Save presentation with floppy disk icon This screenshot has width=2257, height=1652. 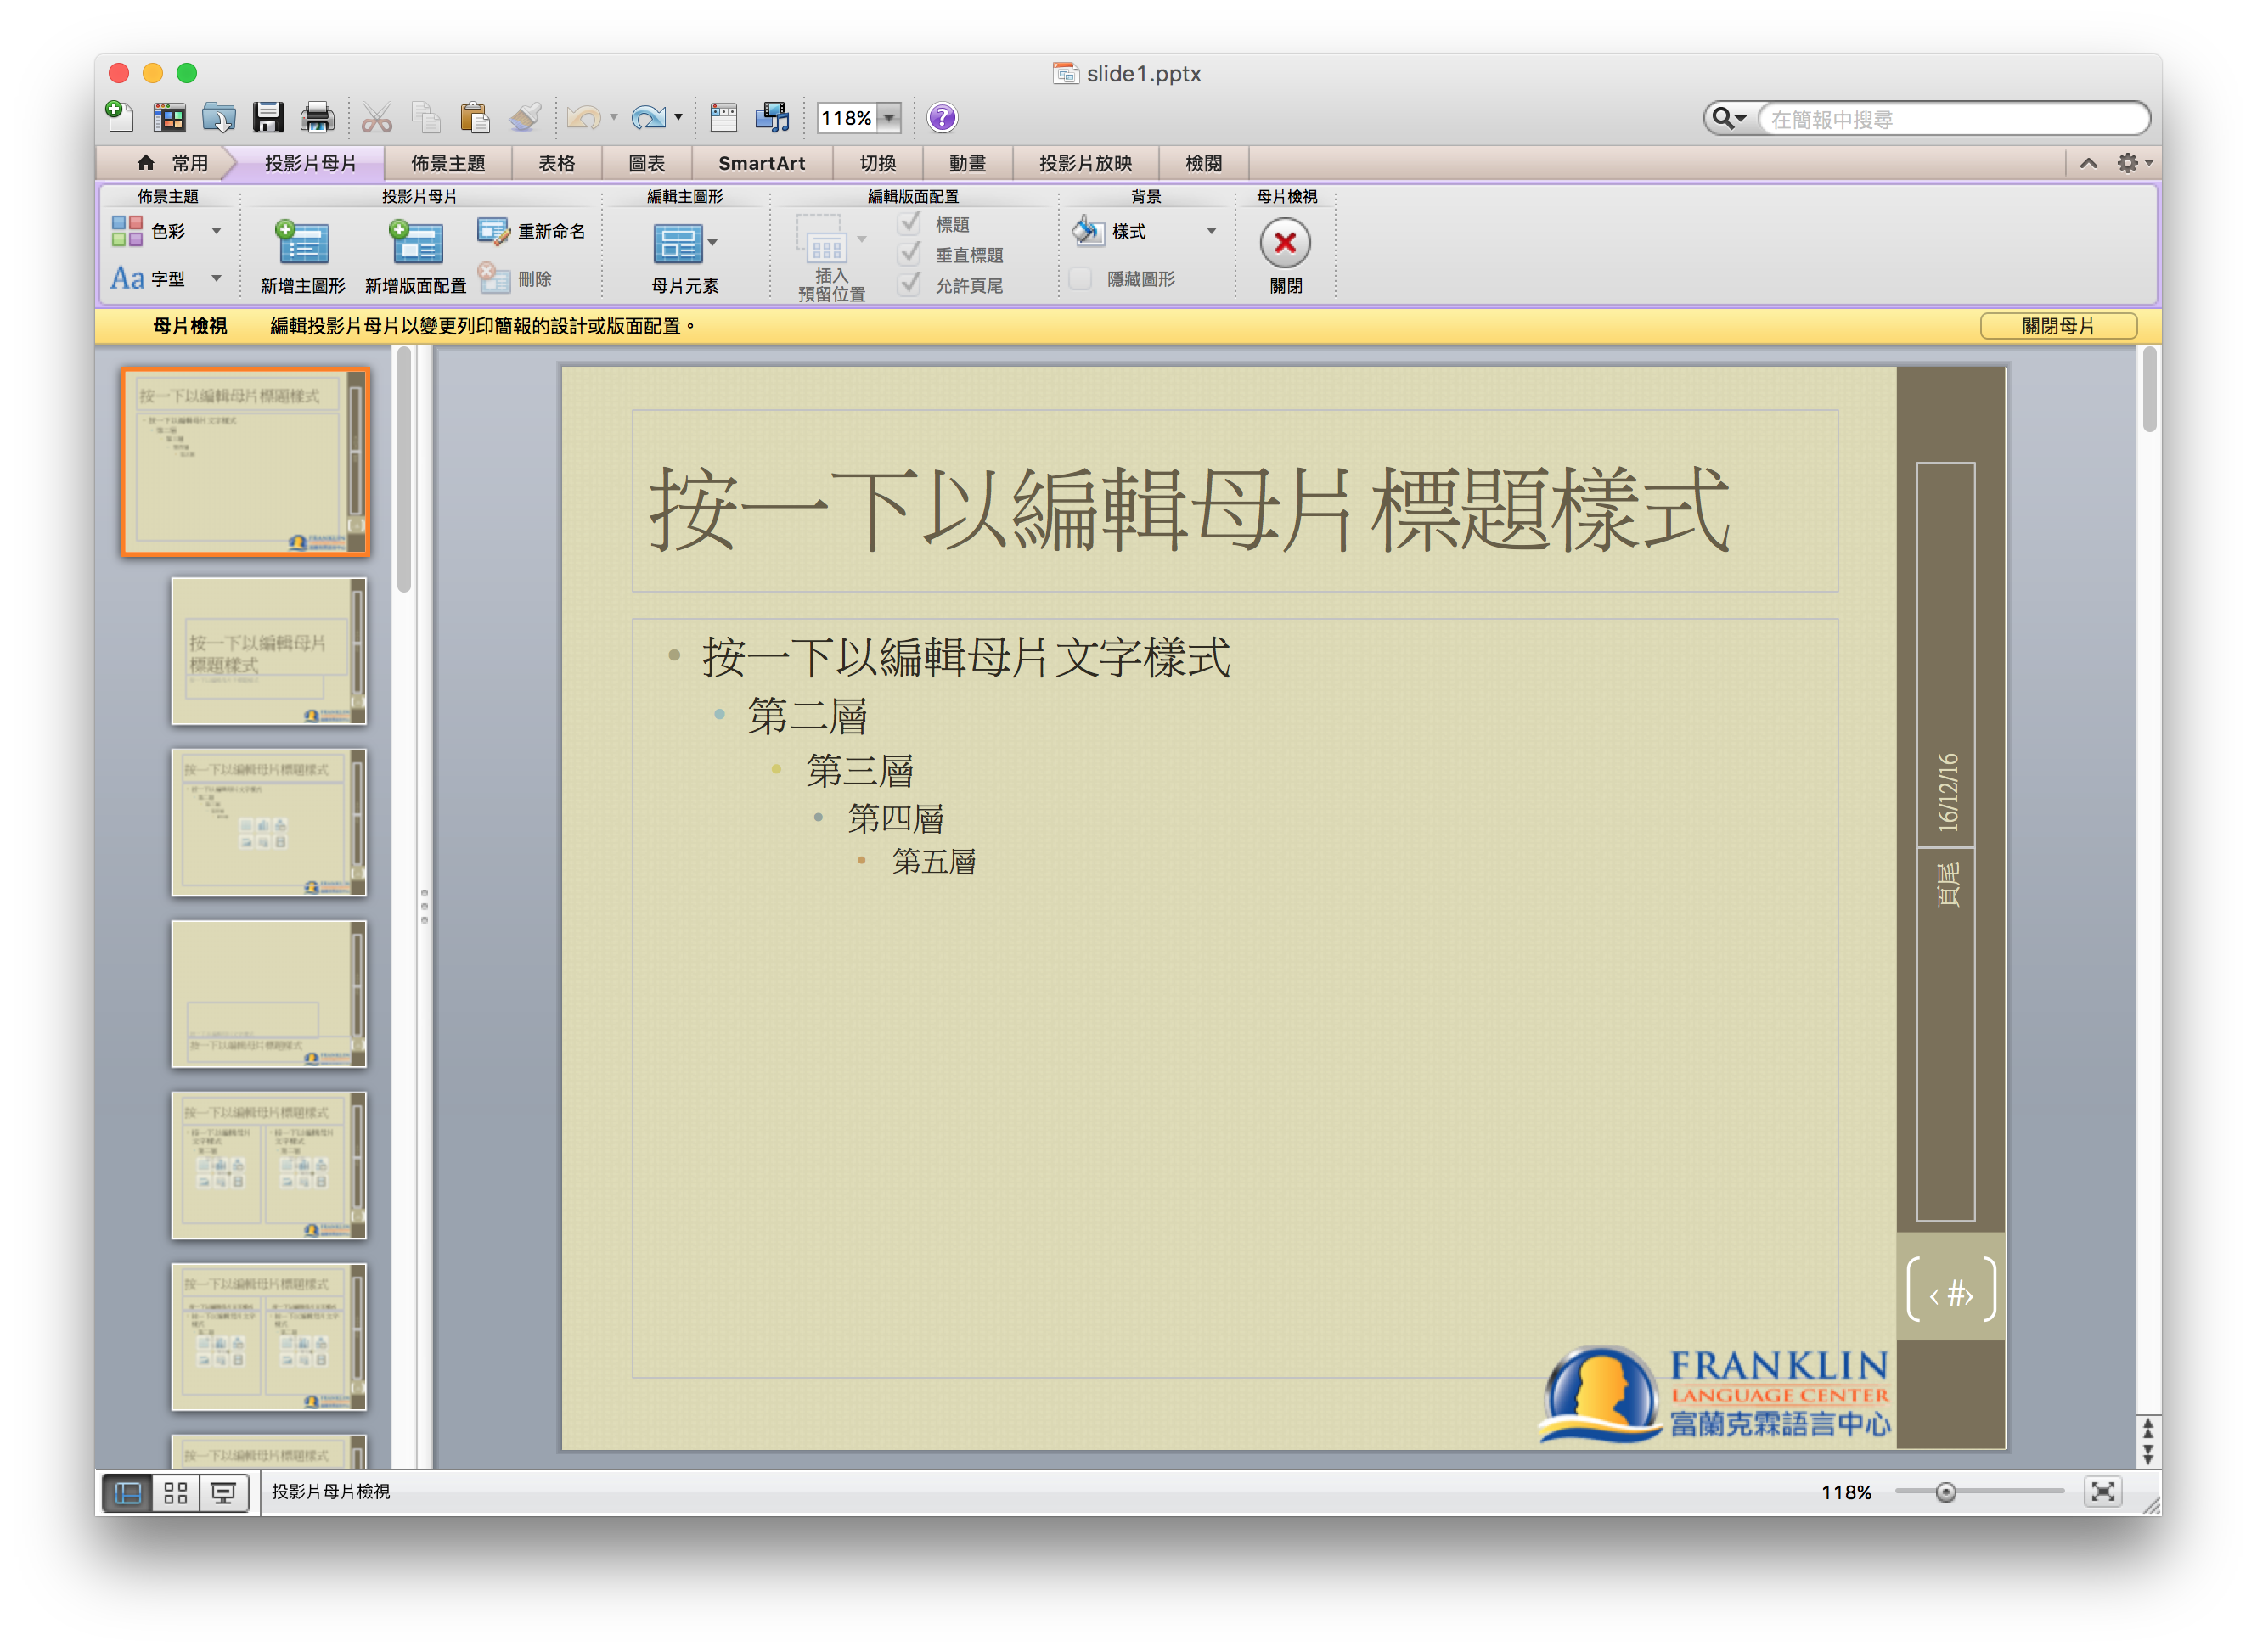(267, 118)
